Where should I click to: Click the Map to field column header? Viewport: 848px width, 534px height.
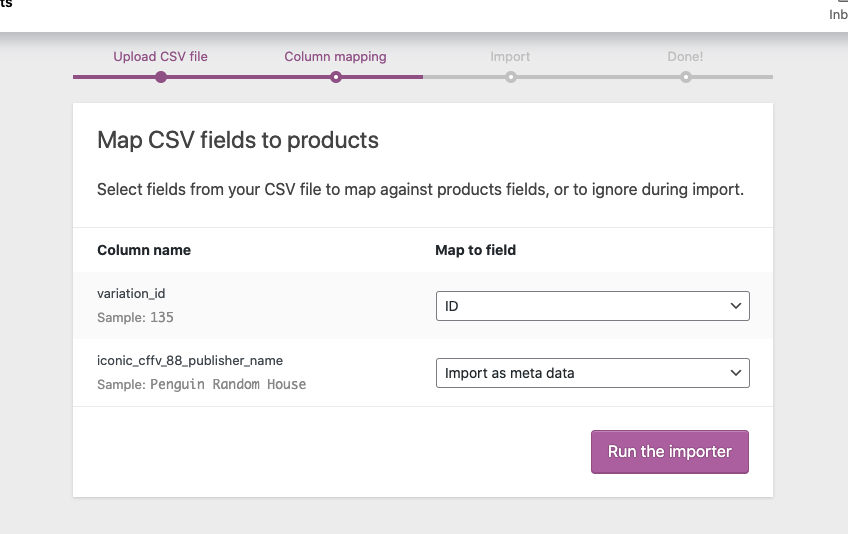click(x=476, y=250)
